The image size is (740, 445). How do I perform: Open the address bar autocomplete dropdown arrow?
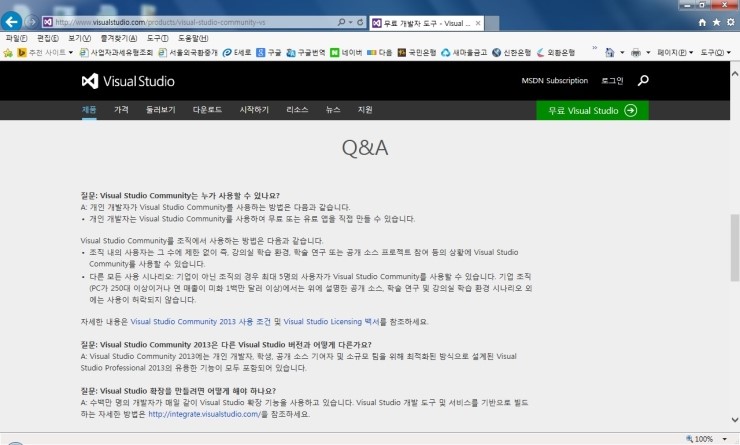click(x=351, y=22)
